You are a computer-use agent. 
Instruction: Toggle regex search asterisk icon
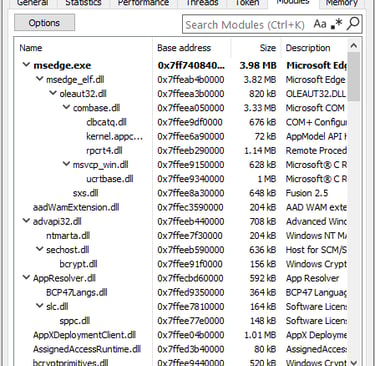pyautogui.click(x=336, y=24)
